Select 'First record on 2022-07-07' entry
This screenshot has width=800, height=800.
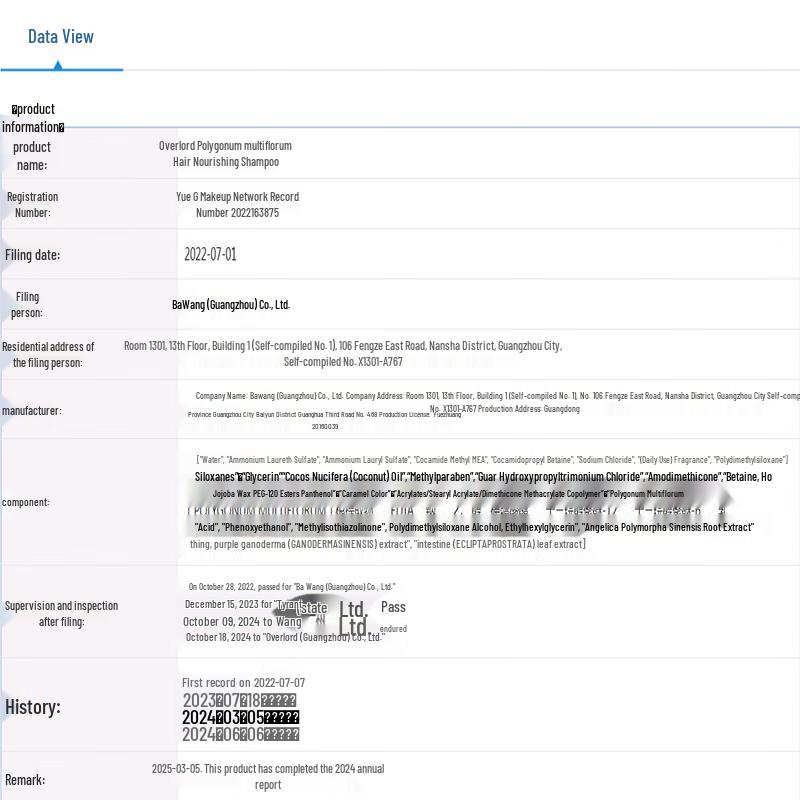pyautogui.click(x=243, y=682)
